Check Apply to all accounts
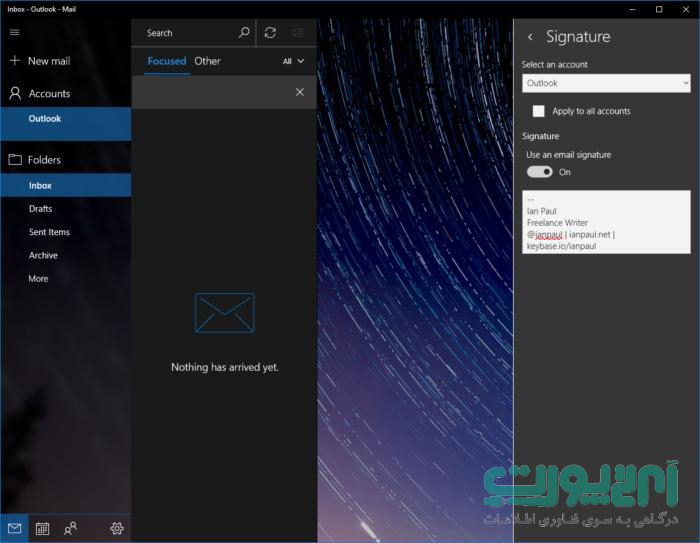Image resolution: width=700 pixels, height=543 pixels. pos(539,111)
